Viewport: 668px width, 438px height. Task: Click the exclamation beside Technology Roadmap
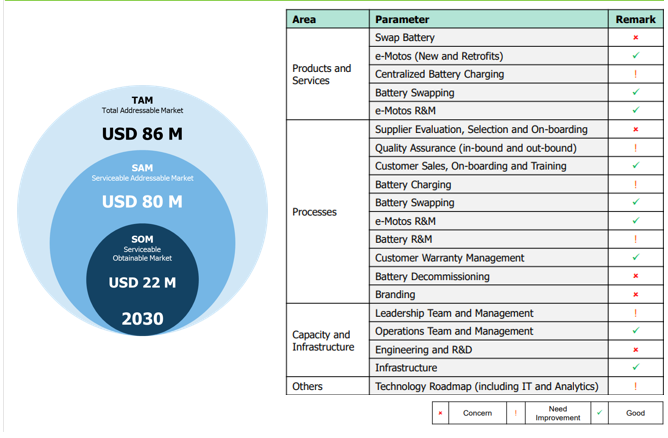click(x=635, y=386)
